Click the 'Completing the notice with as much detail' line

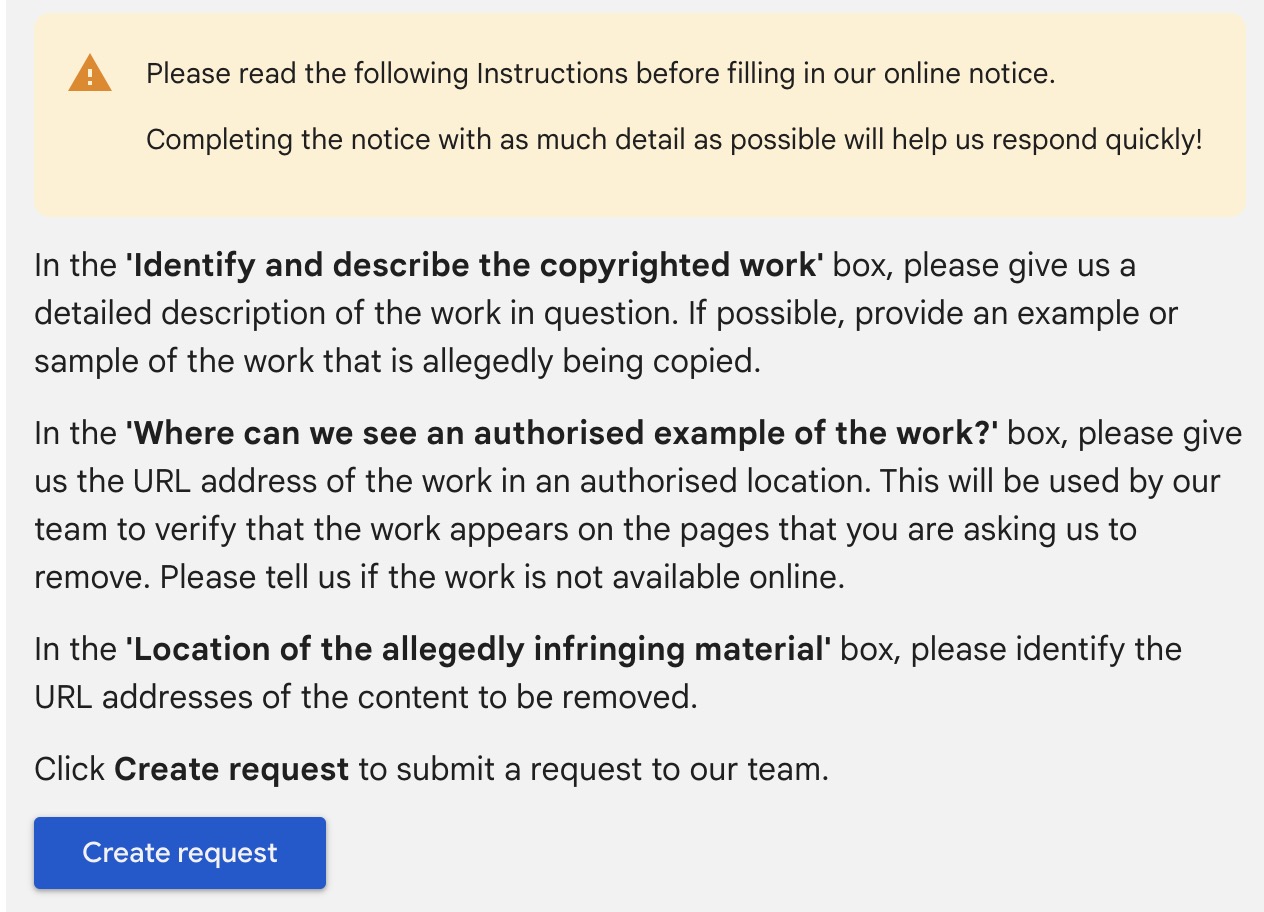673,140
